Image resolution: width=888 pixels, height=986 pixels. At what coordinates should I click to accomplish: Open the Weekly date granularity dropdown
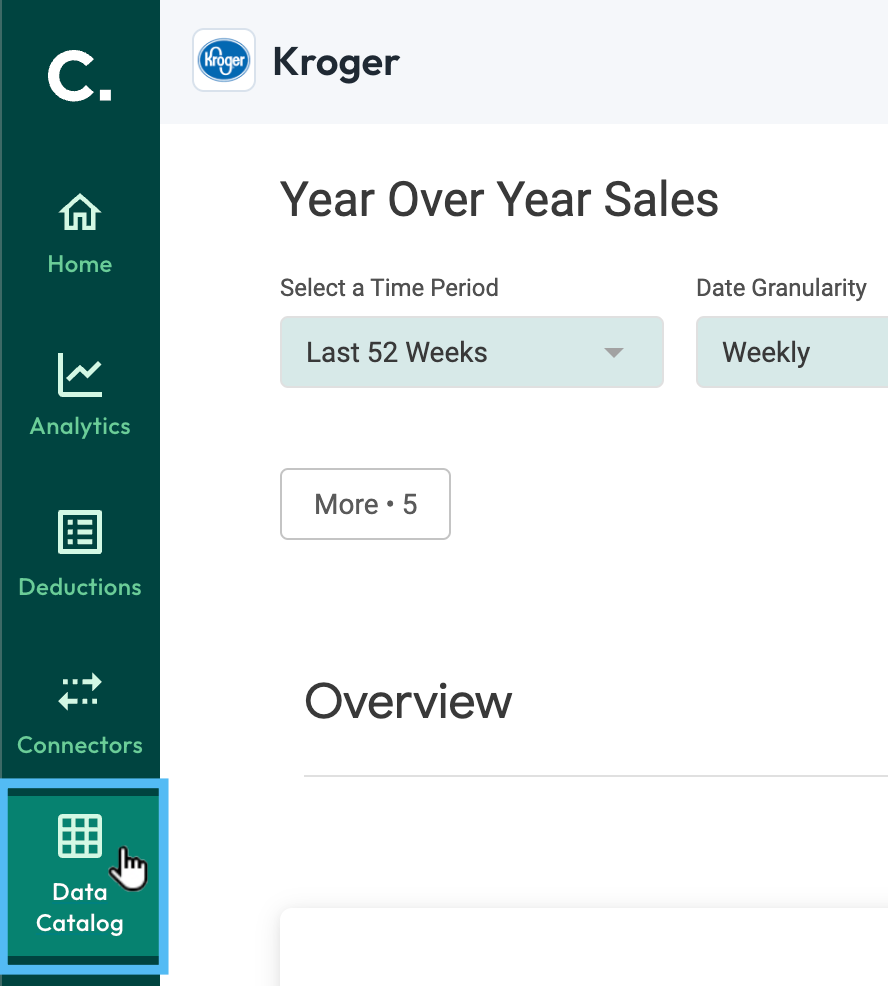[792, 352]
